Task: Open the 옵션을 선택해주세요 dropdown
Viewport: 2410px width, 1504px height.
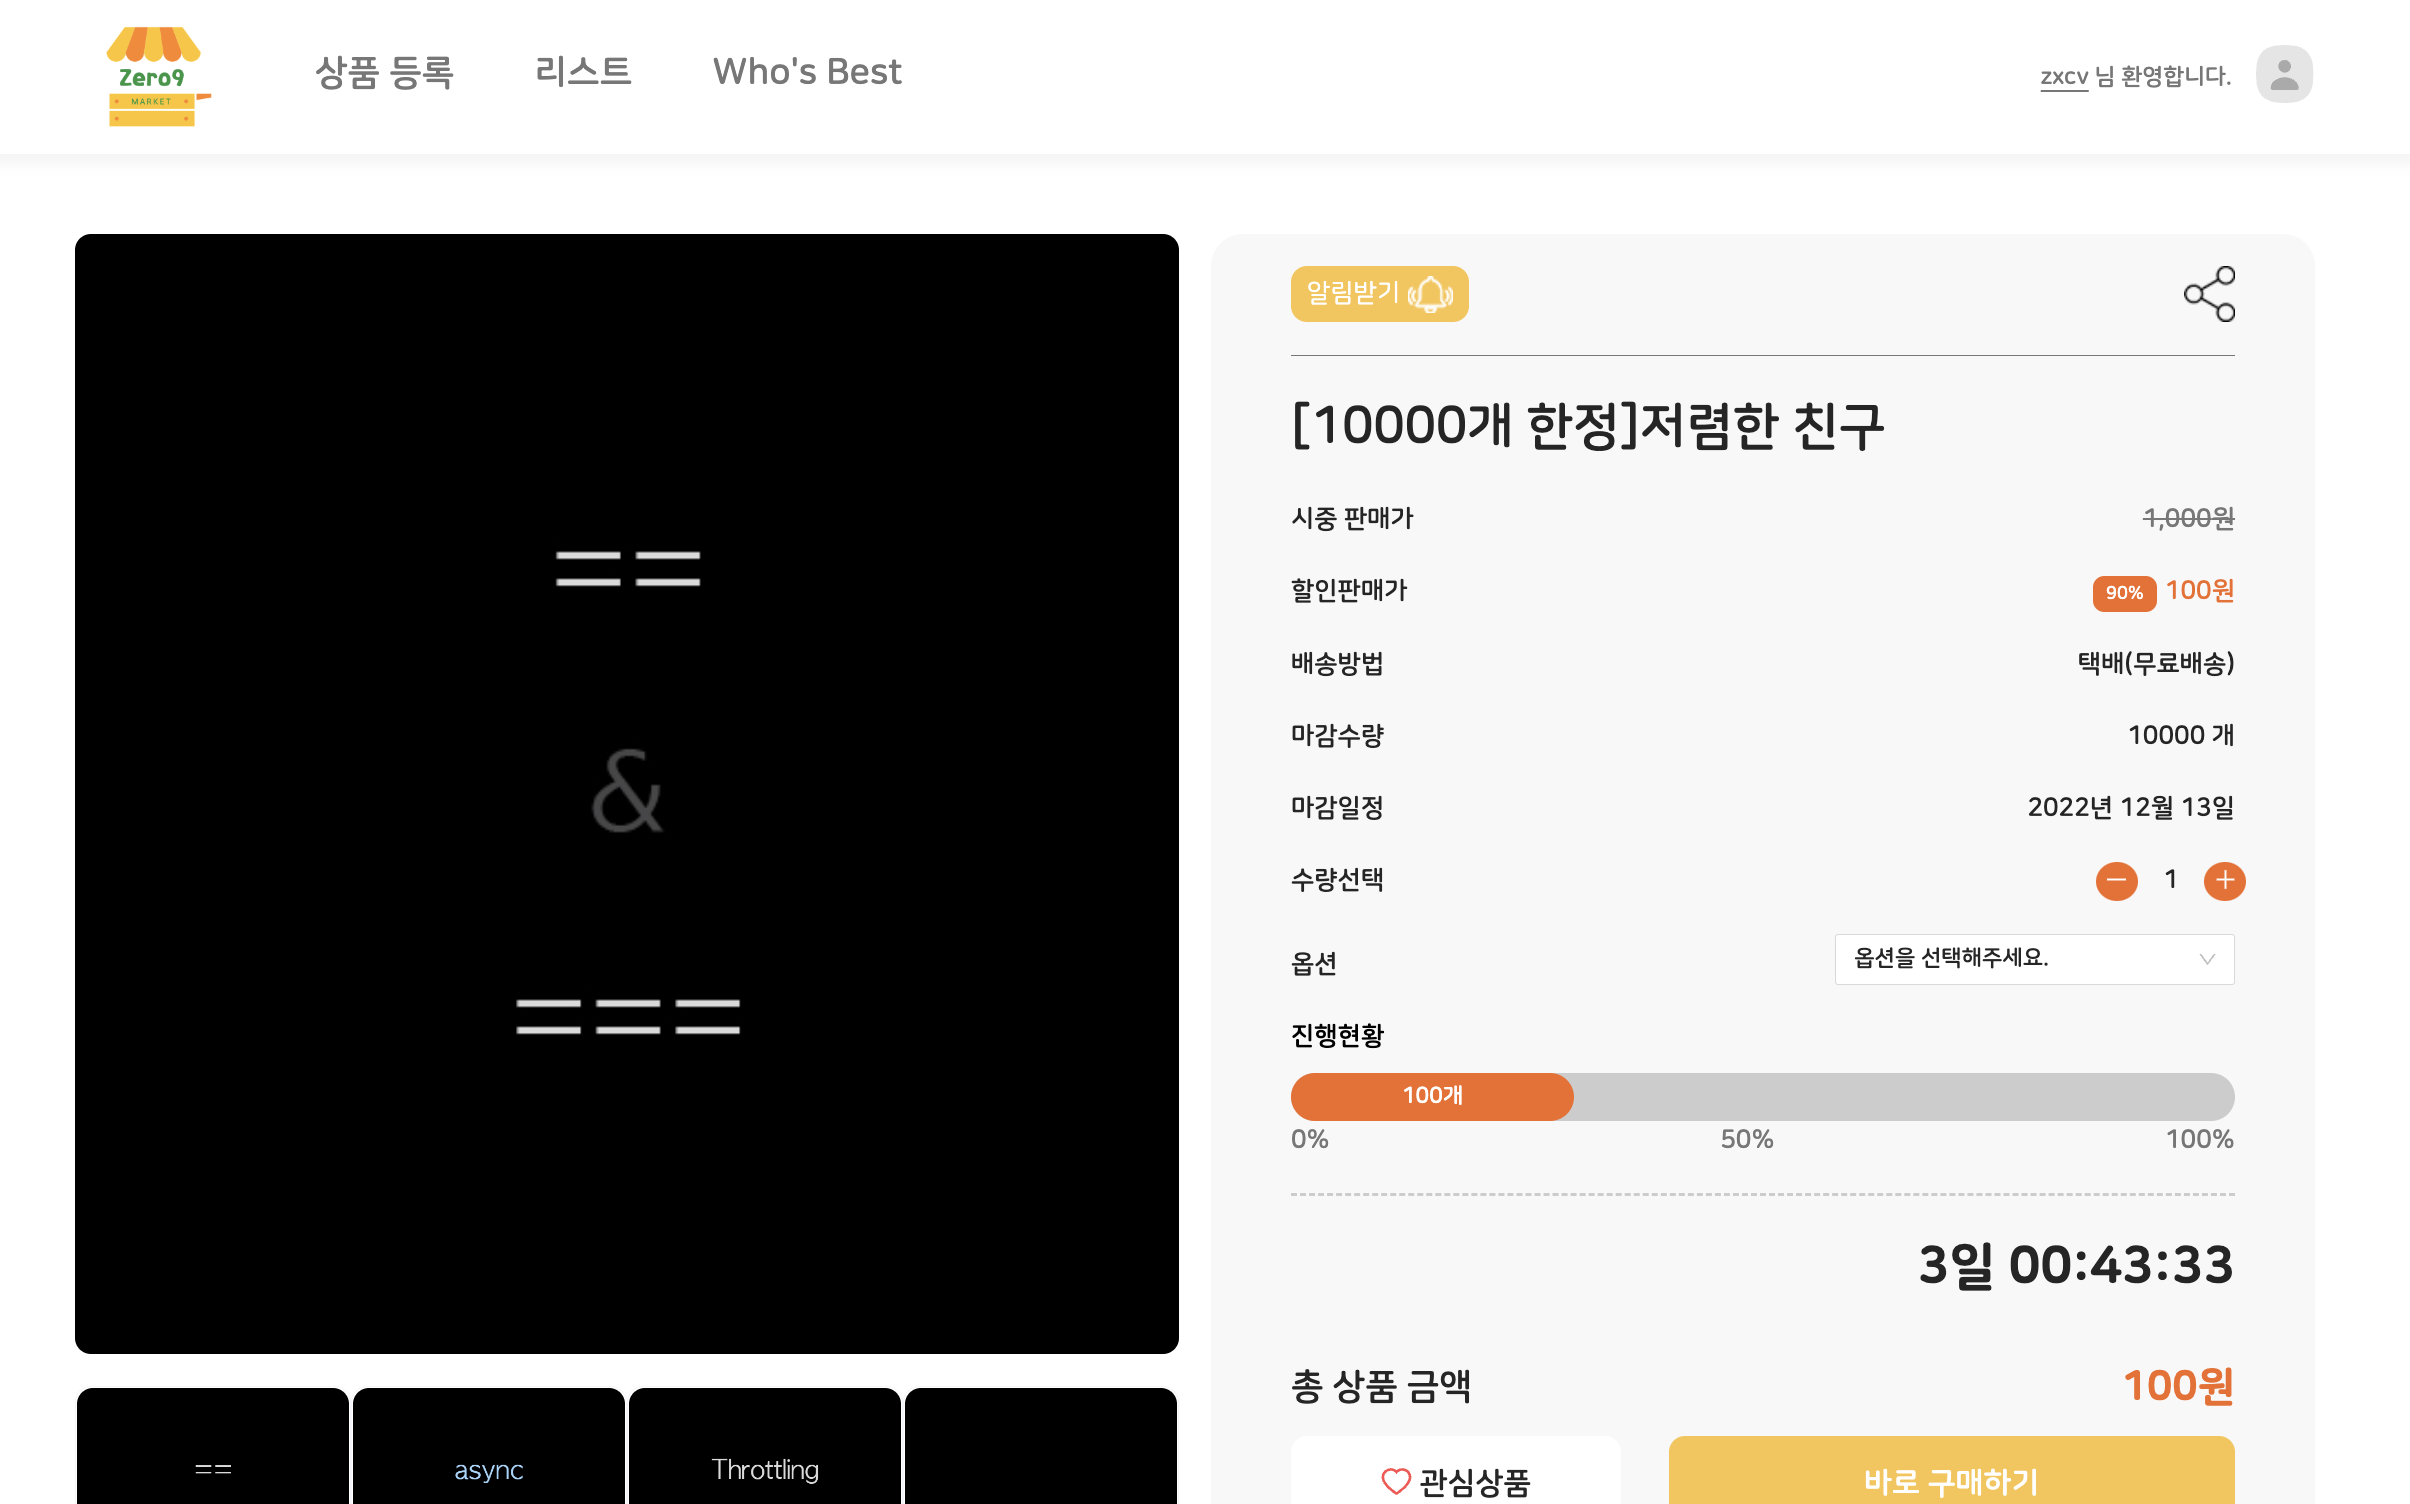Action: point(2010,959)
